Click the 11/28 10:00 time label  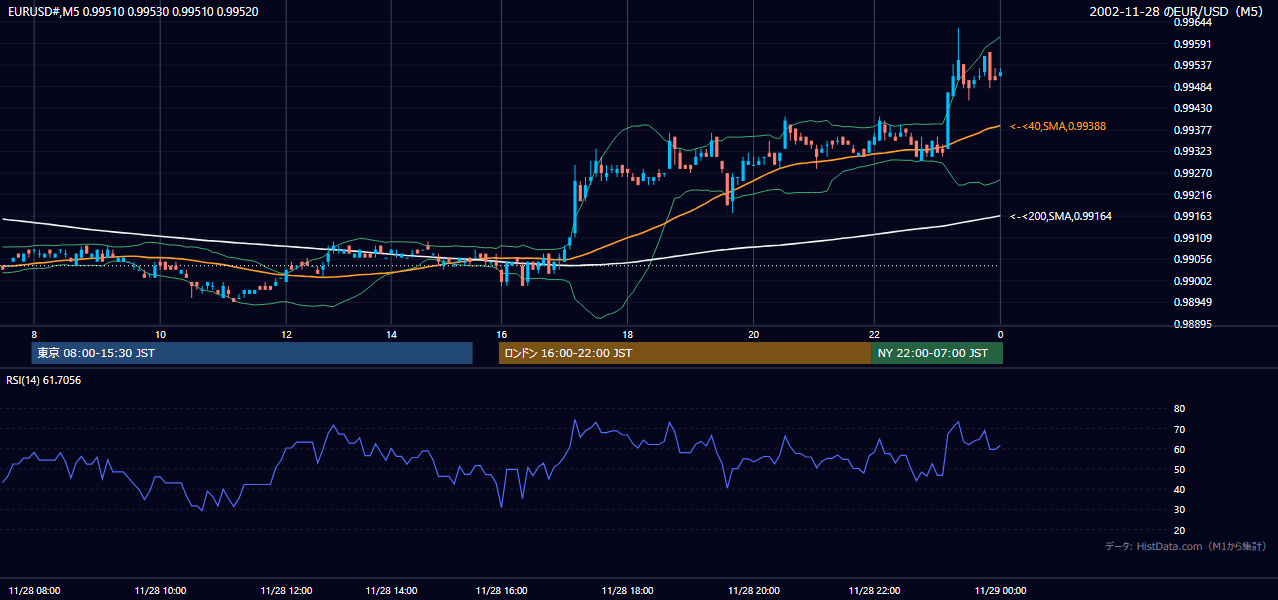tap(160, 591)
